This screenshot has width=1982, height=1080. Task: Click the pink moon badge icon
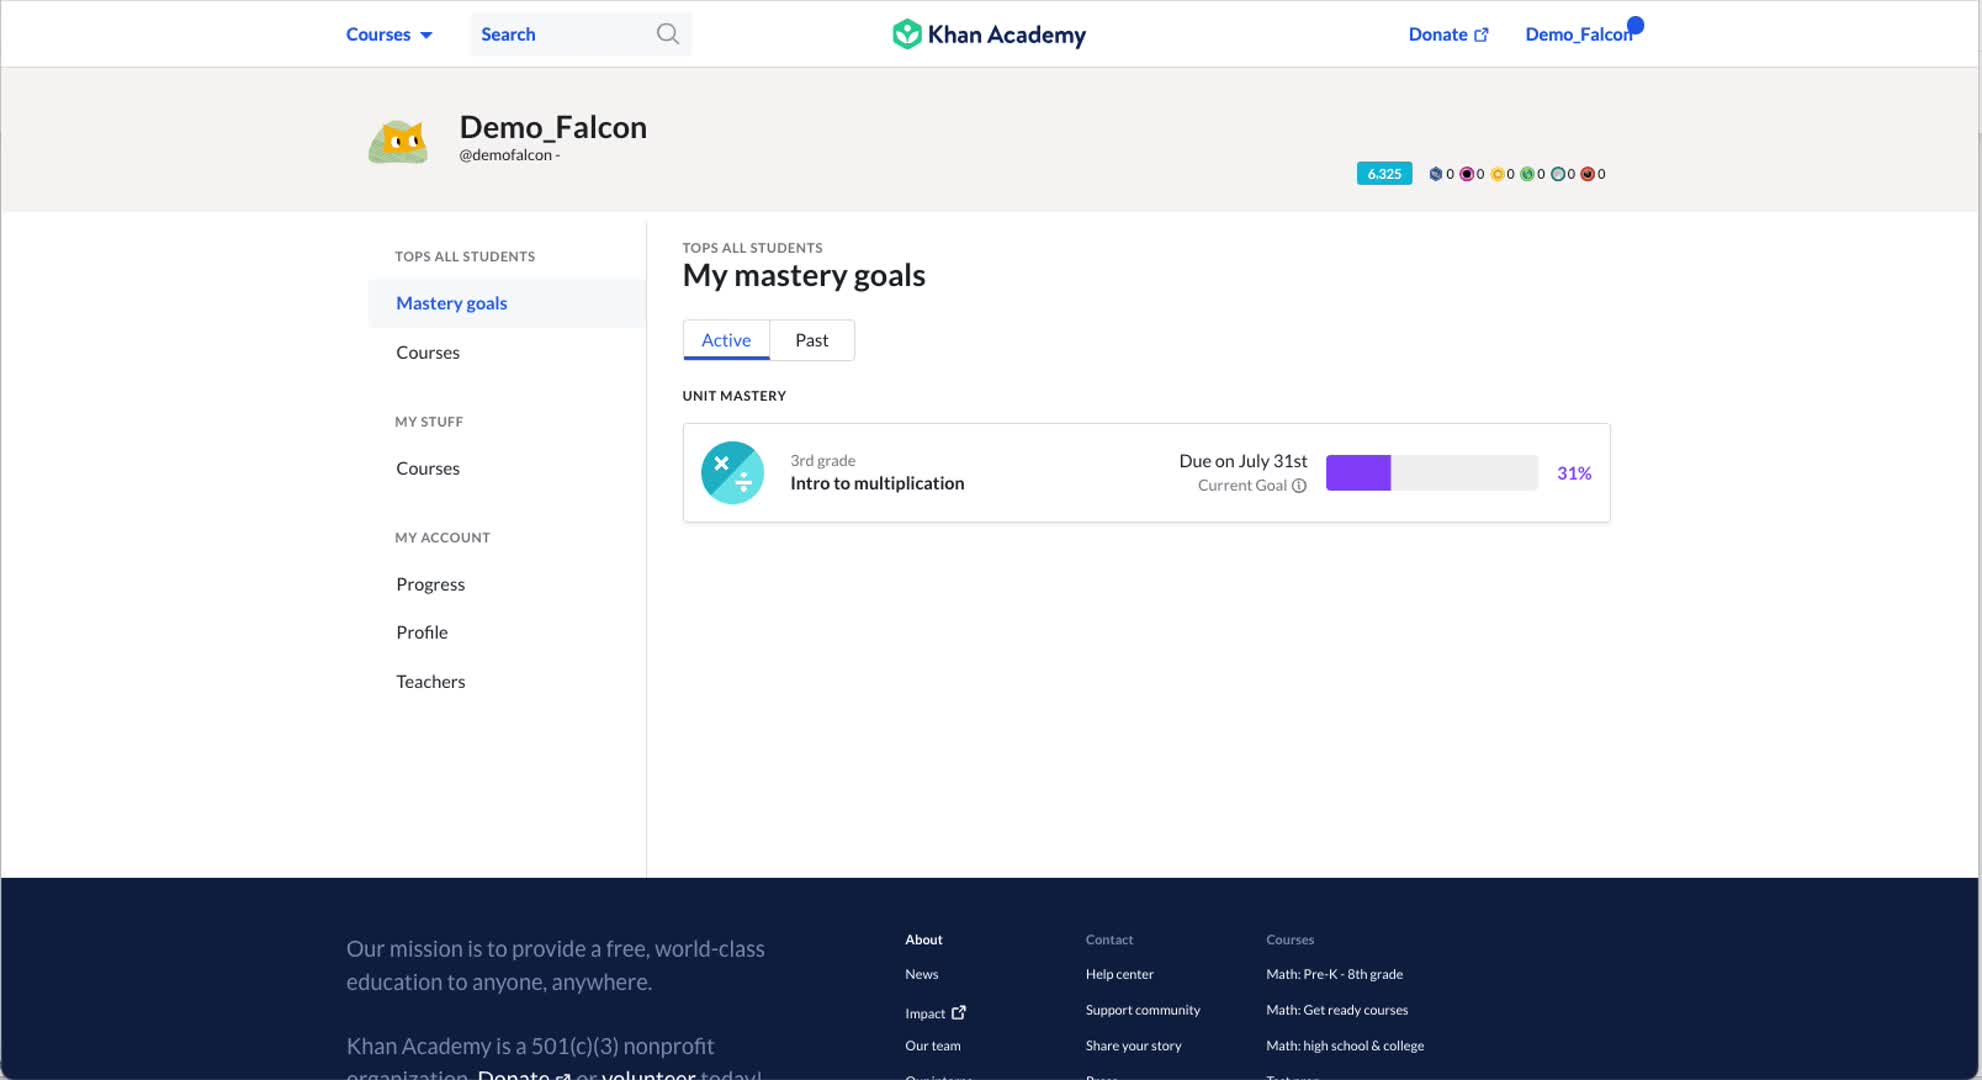coord(1466,174)
